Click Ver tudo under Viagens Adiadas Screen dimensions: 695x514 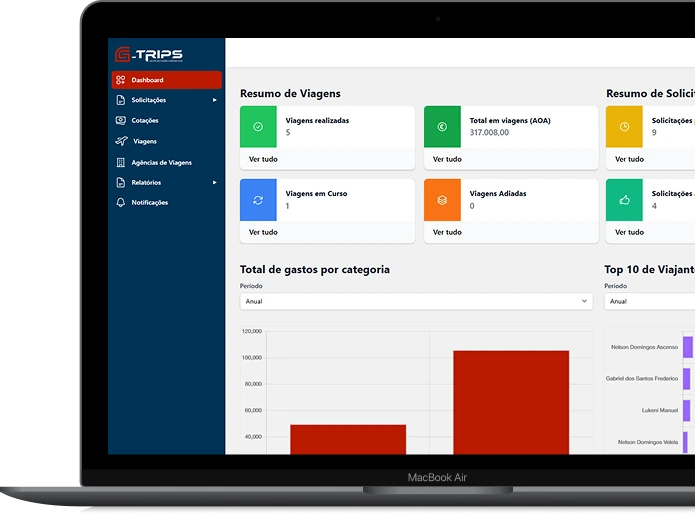tap(447, 232)
